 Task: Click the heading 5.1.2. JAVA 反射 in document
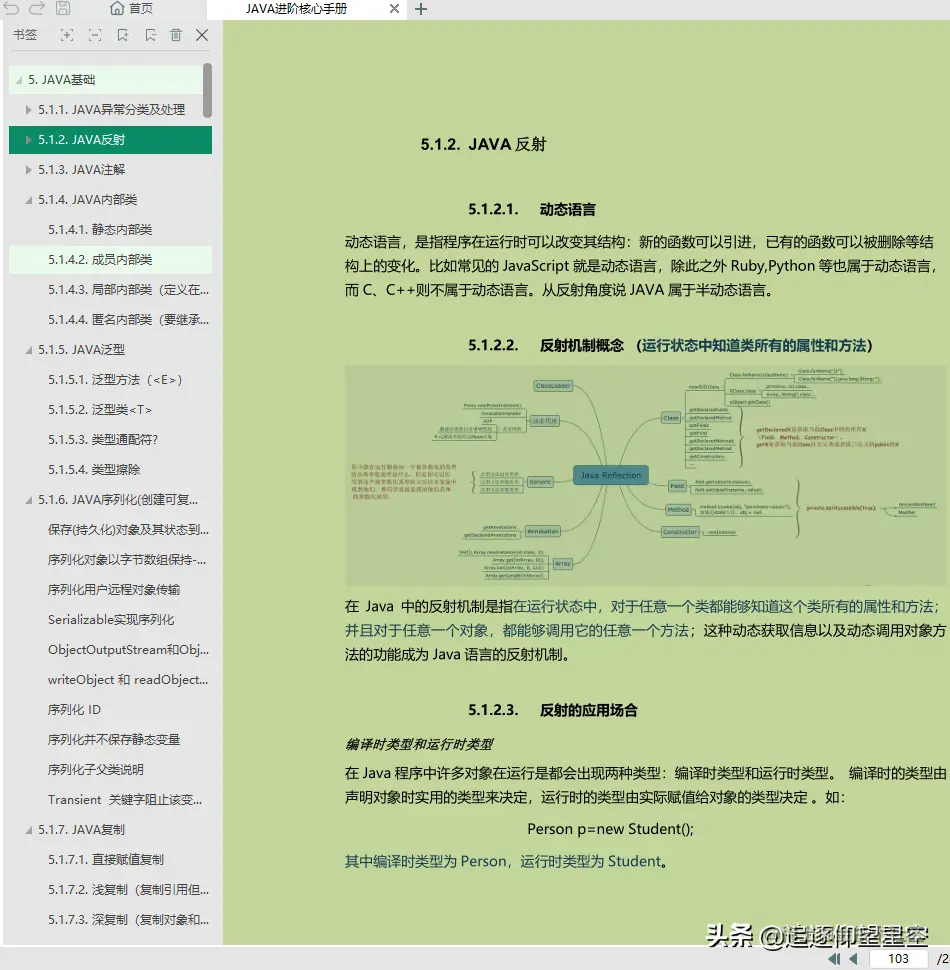(483, 145)
